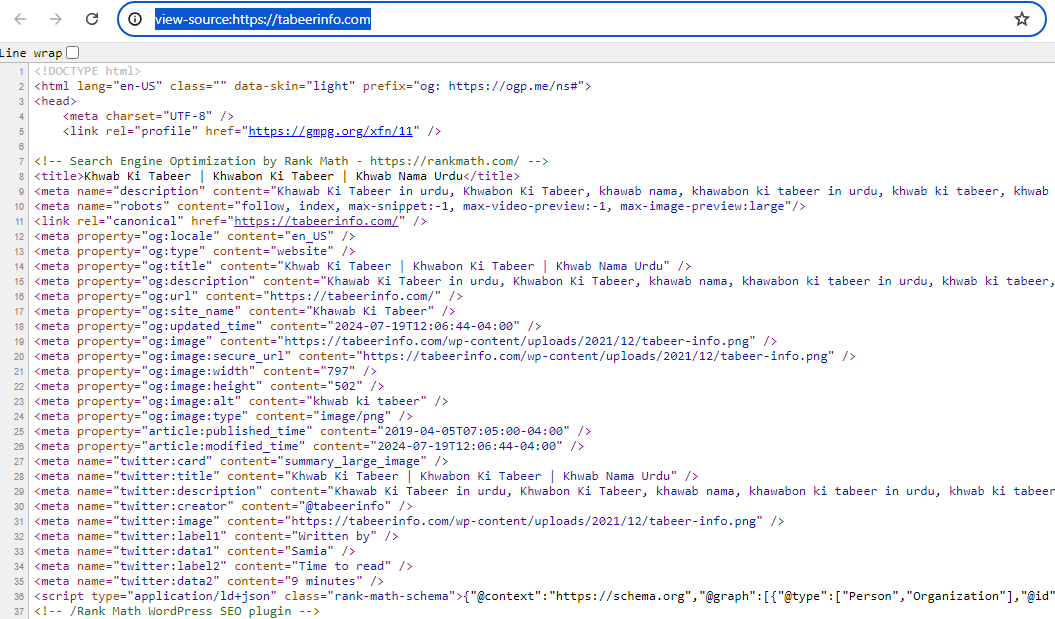Click the browser forward arrow
The width and height of the screenshot is (1055, 619).
56,19
